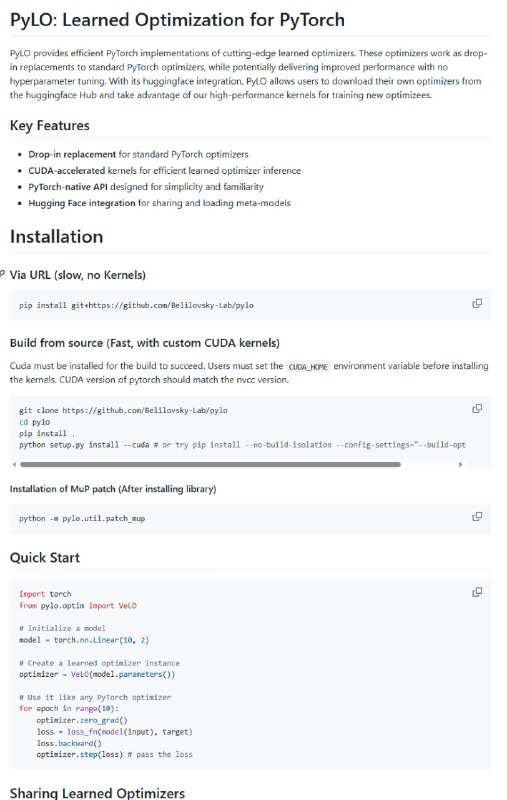Click the Key Features heading

(x=49, y=126)
